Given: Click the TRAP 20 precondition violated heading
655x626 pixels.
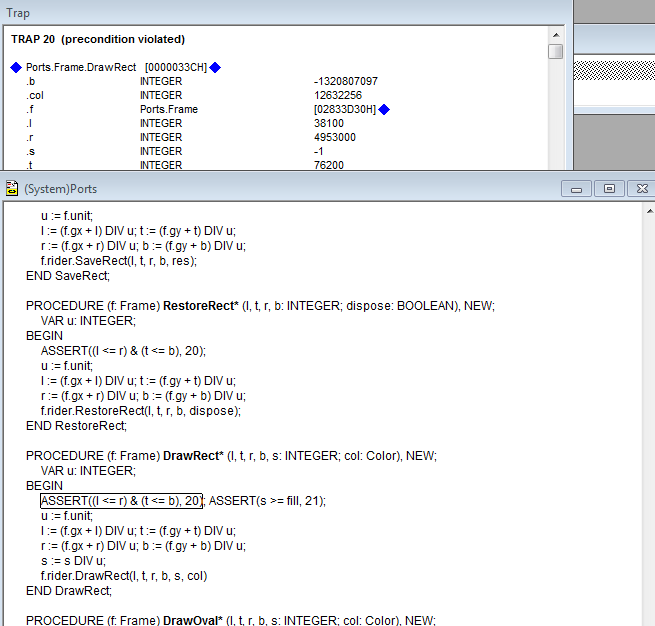Looking at the screenshot, I should point(98,39).
